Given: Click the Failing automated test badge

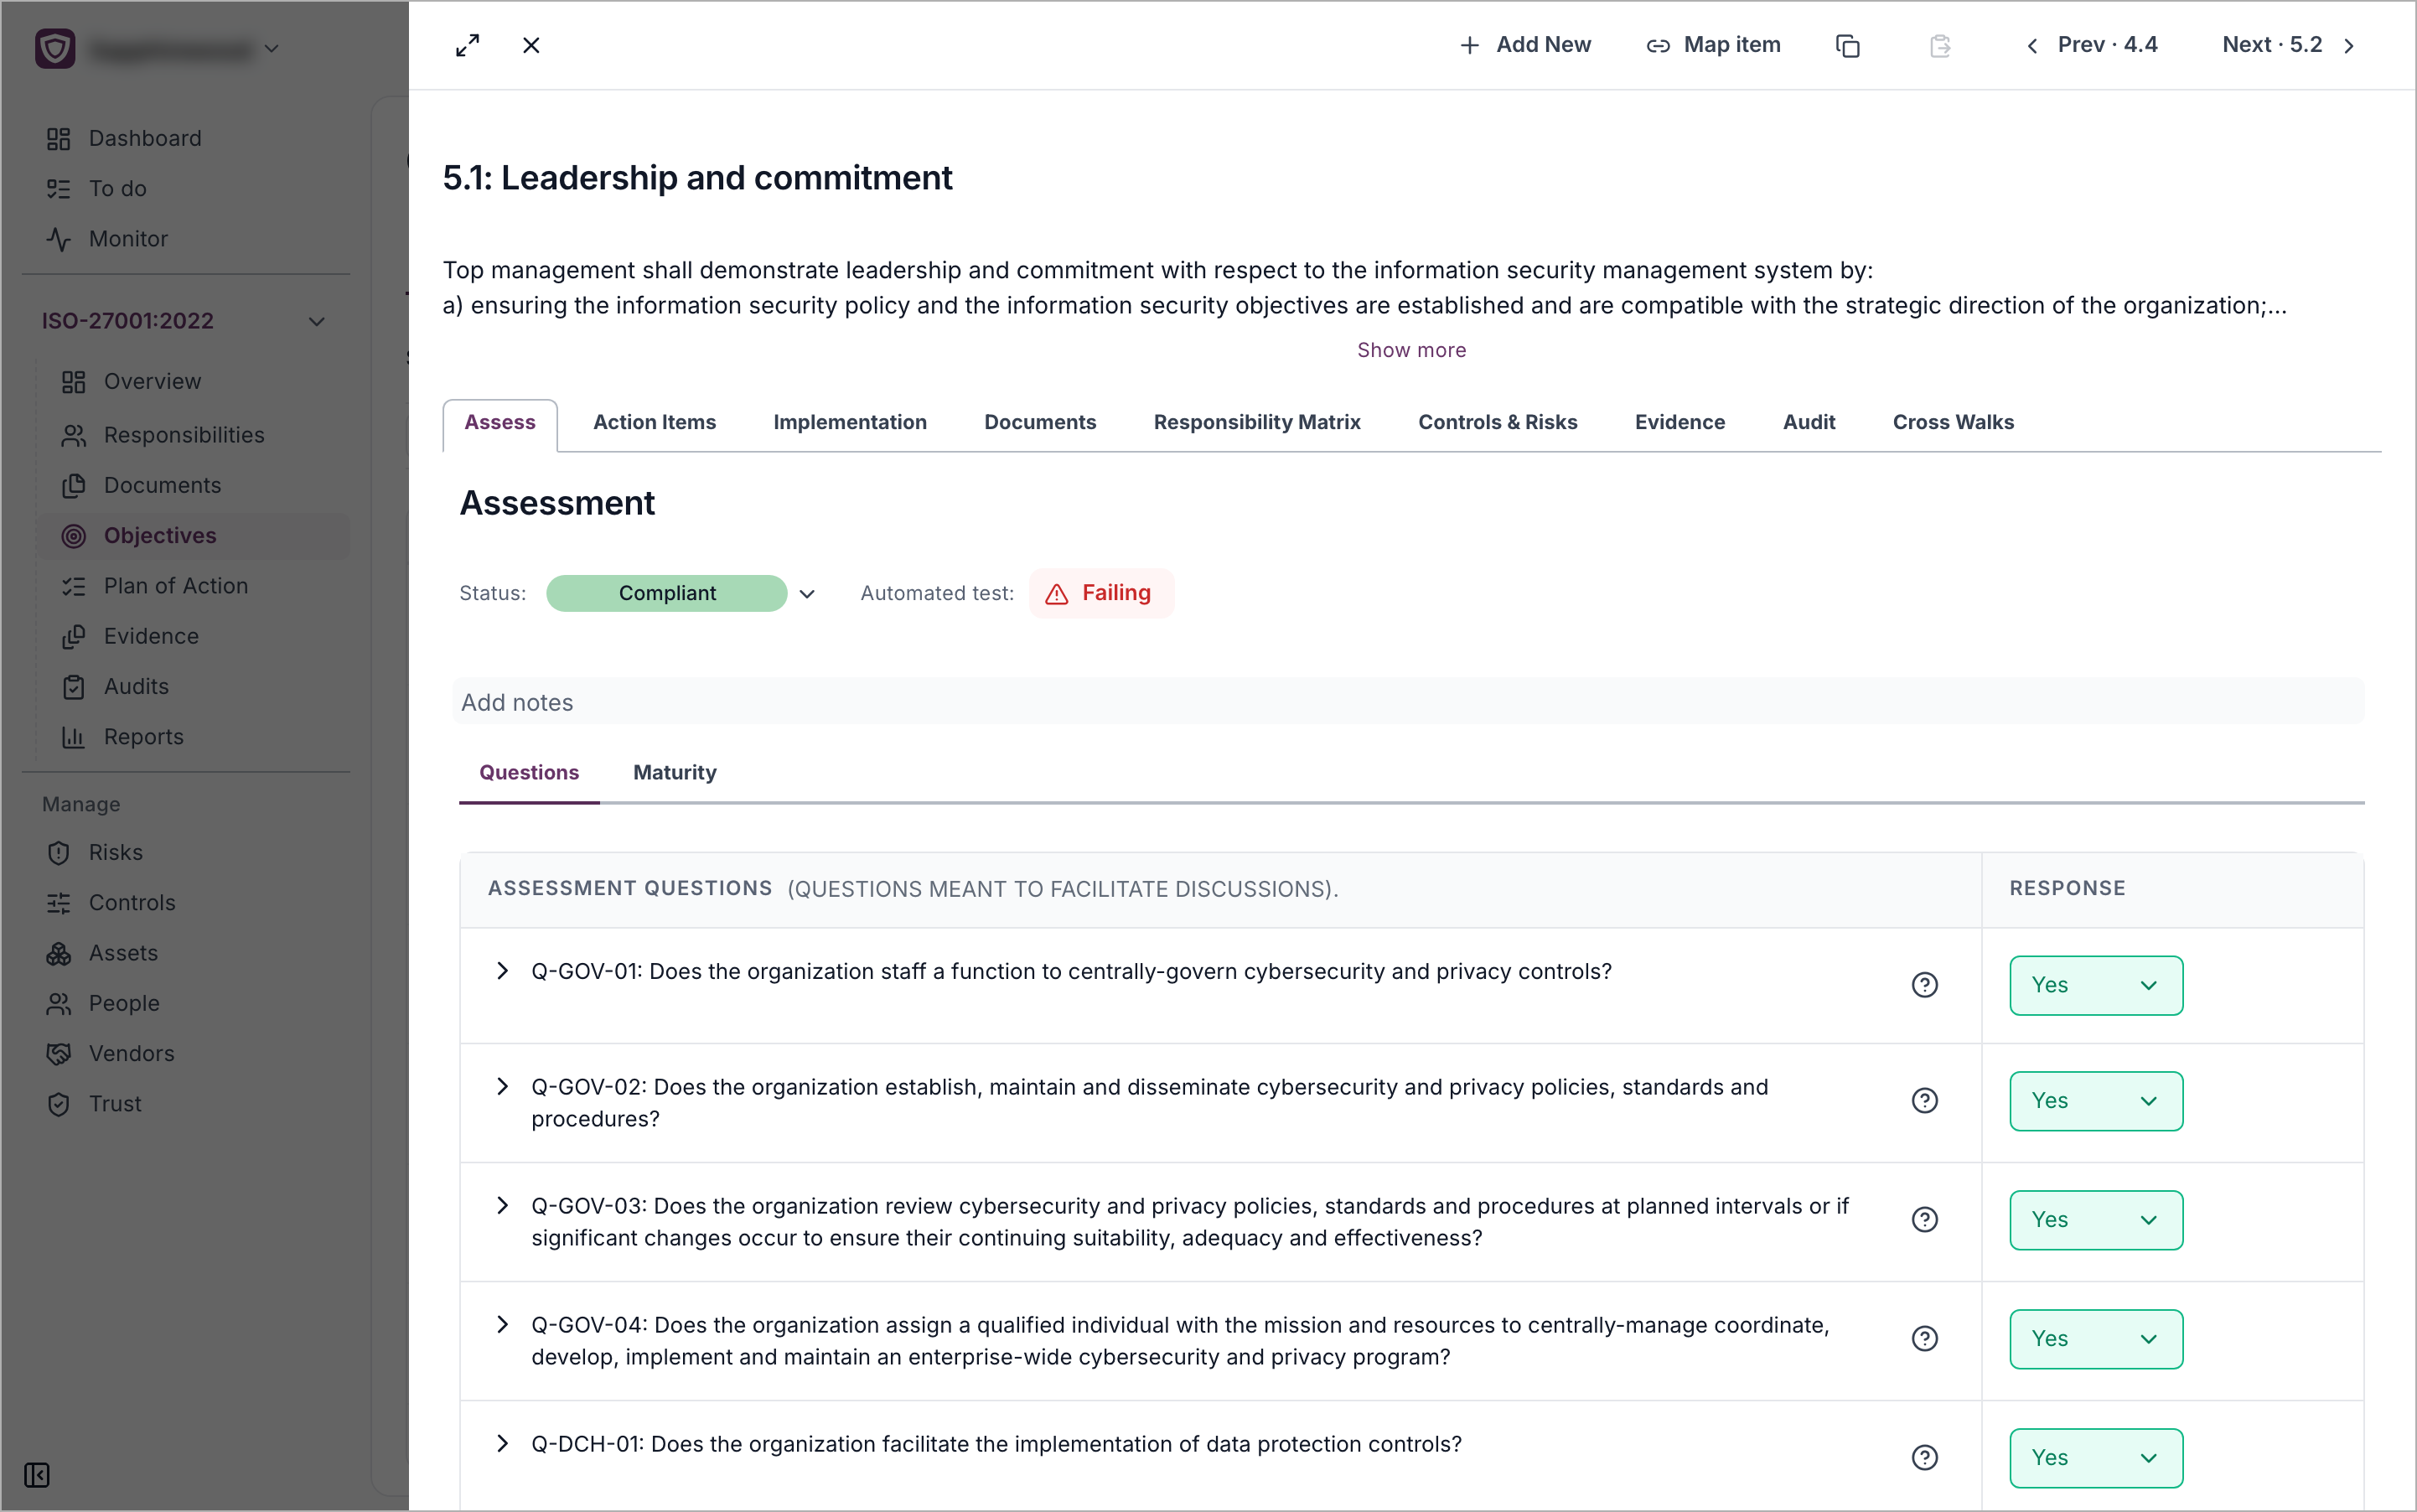Looking at the screenshot, I should click(1101, 593).
